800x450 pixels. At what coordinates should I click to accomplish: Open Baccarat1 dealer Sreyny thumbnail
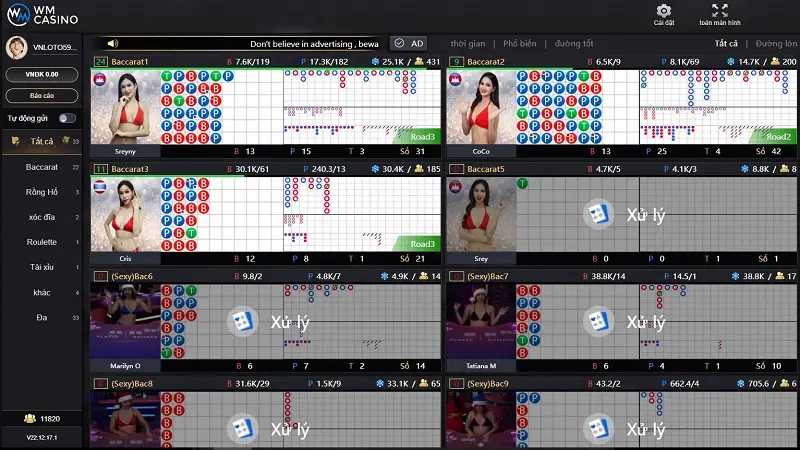click(x=126, y=107)
